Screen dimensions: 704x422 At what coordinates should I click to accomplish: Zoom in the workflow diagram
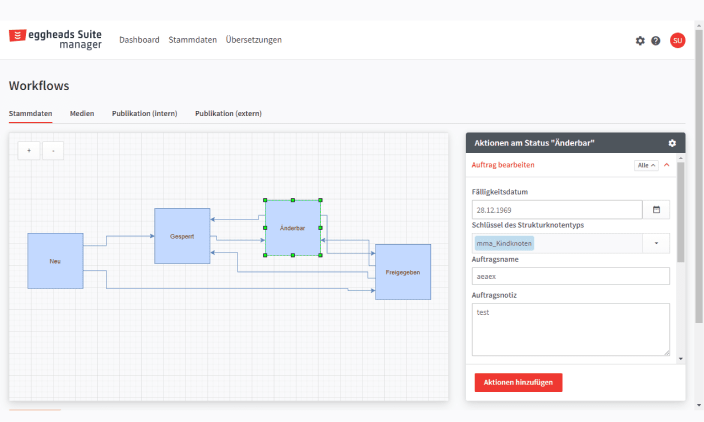tap(28, 150)
